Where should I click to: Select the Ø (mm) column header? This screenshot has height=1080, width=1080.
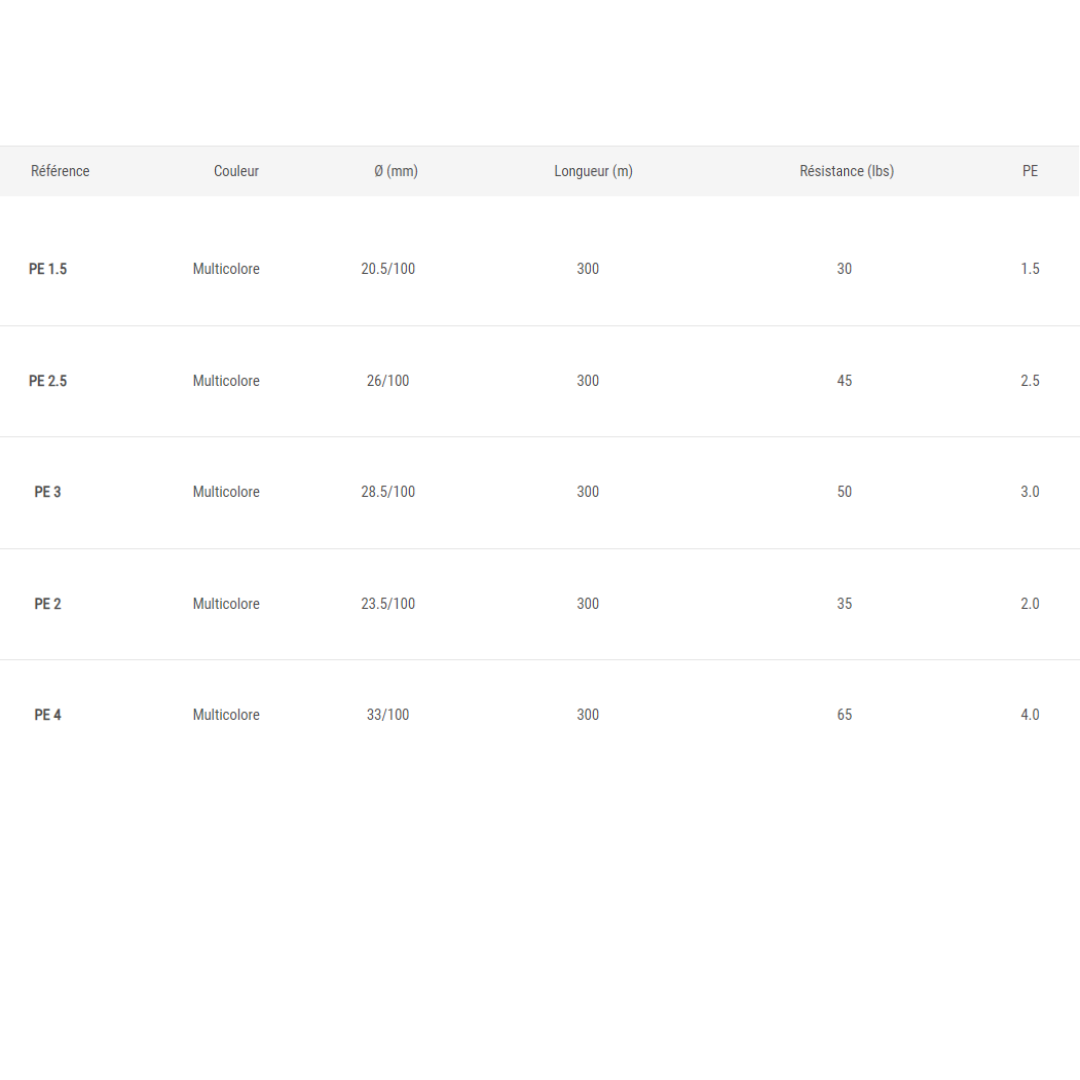(x=396, y=171)
